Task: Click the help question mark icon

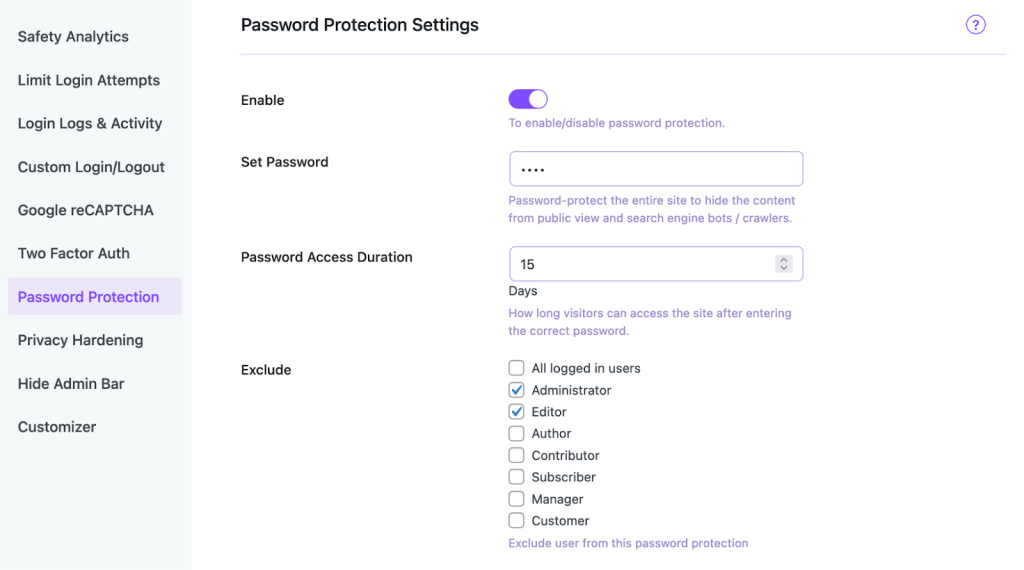Action: pyautogui.click(x=975, y=25)
